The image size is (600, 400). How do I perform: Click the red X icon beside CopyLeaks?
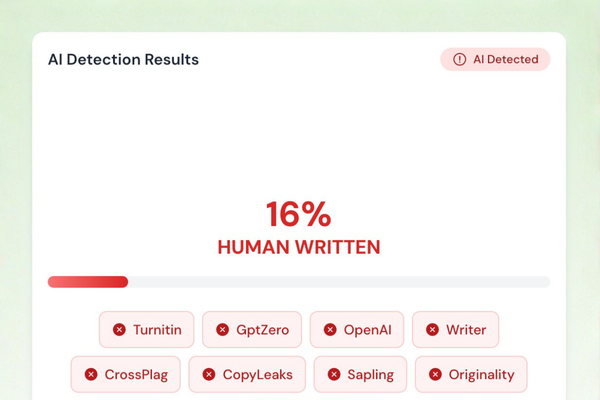tap(209, 375)
